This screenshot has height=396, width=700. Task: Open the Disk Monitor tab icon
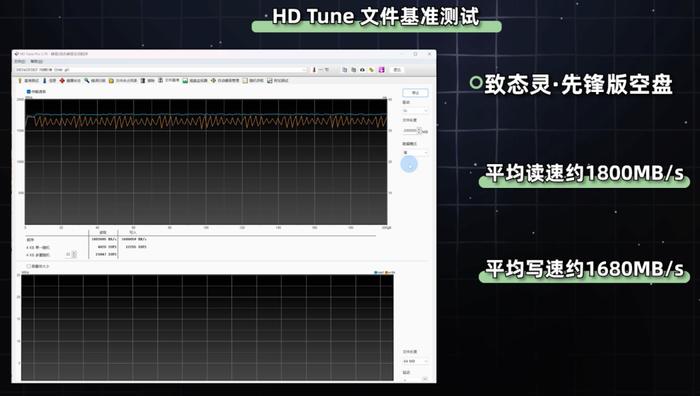pyautogui.click(x=196, y=81)
